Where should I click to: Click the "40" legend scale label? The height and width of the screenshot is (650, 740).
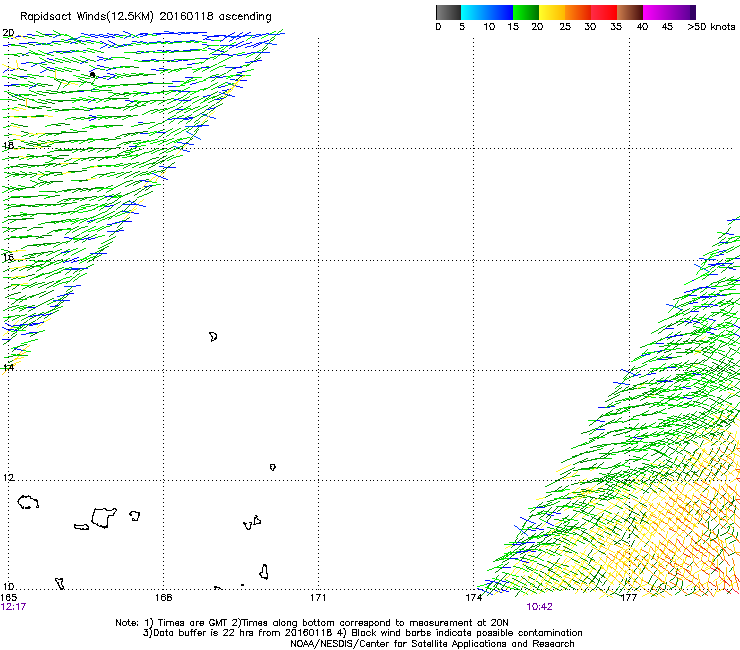point(642,26)
